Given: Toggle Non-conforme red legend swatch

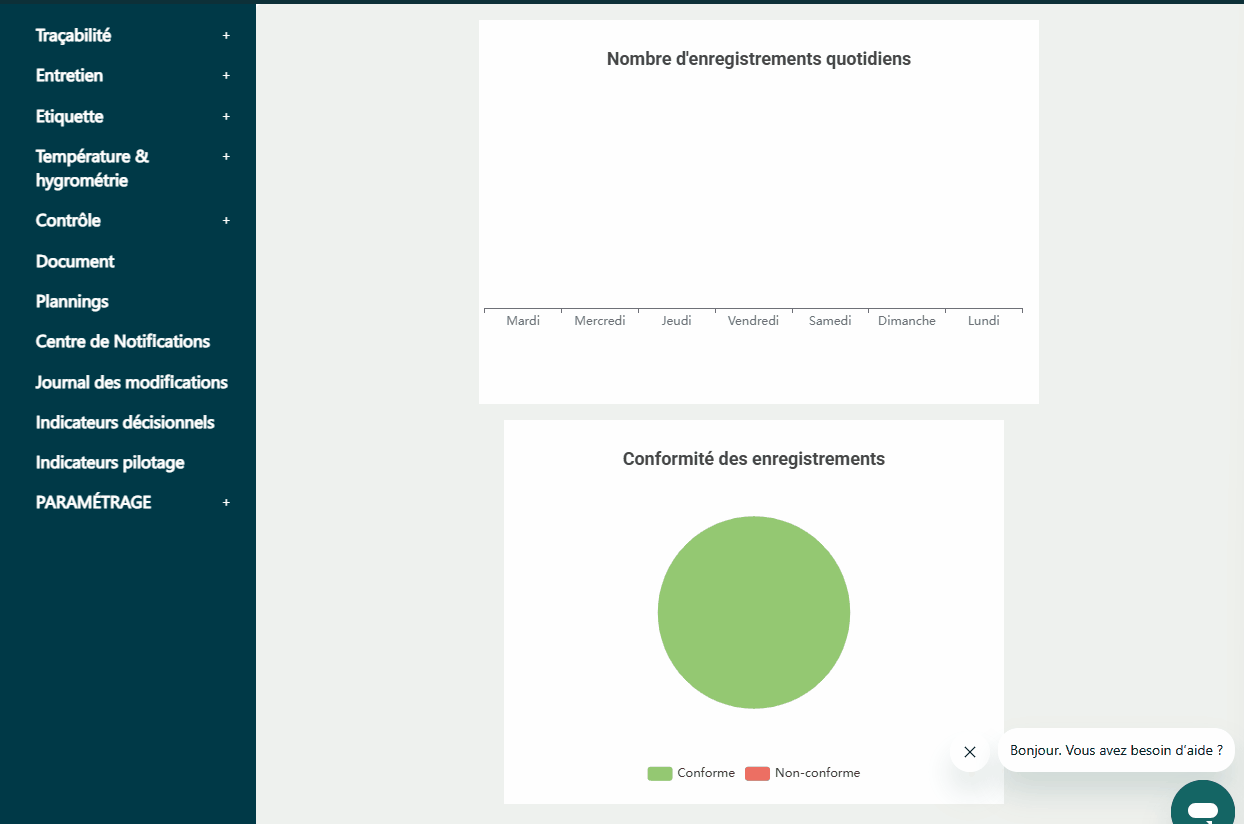Looking at the screenshot, I should [x=757, y=773].
